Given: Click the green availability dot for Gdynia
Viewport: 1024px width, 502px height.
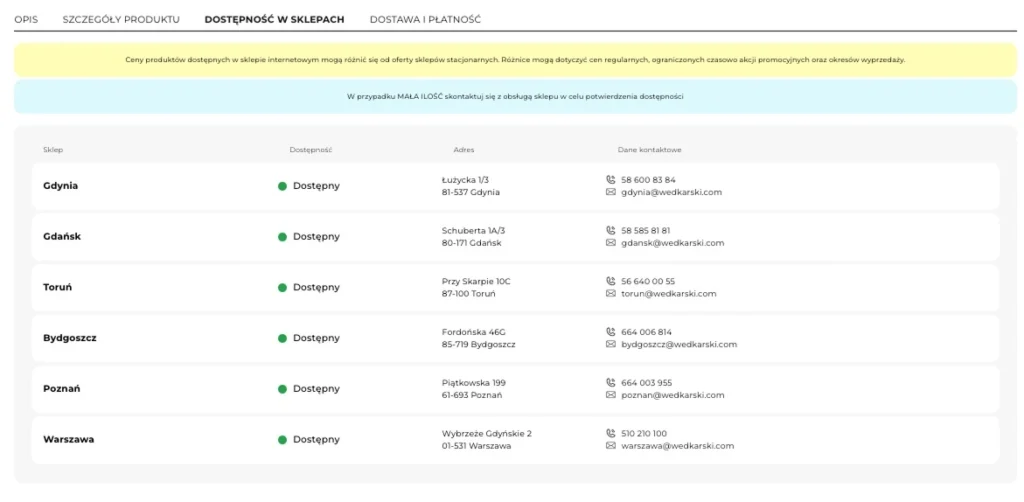Looking at the screenshot, I should [x=282, y=186].
